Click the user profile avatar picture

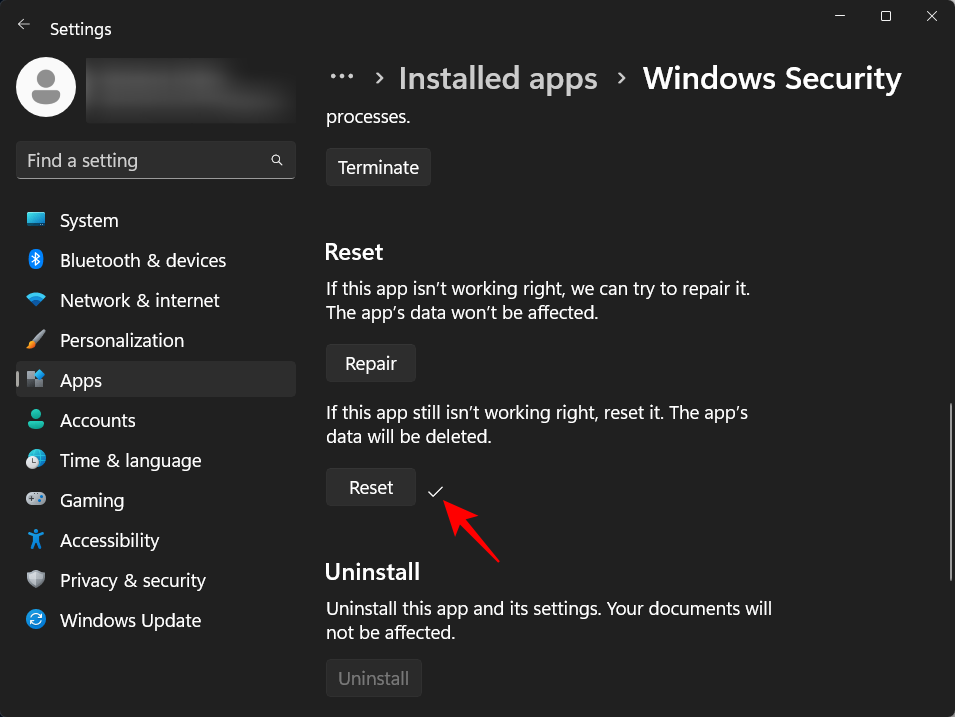click(x=45, y=87)
